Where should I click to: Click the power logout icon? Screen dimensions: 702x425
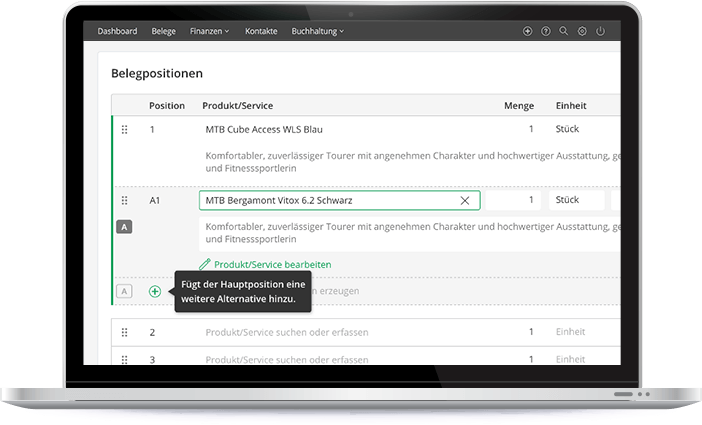click(600, 32)
